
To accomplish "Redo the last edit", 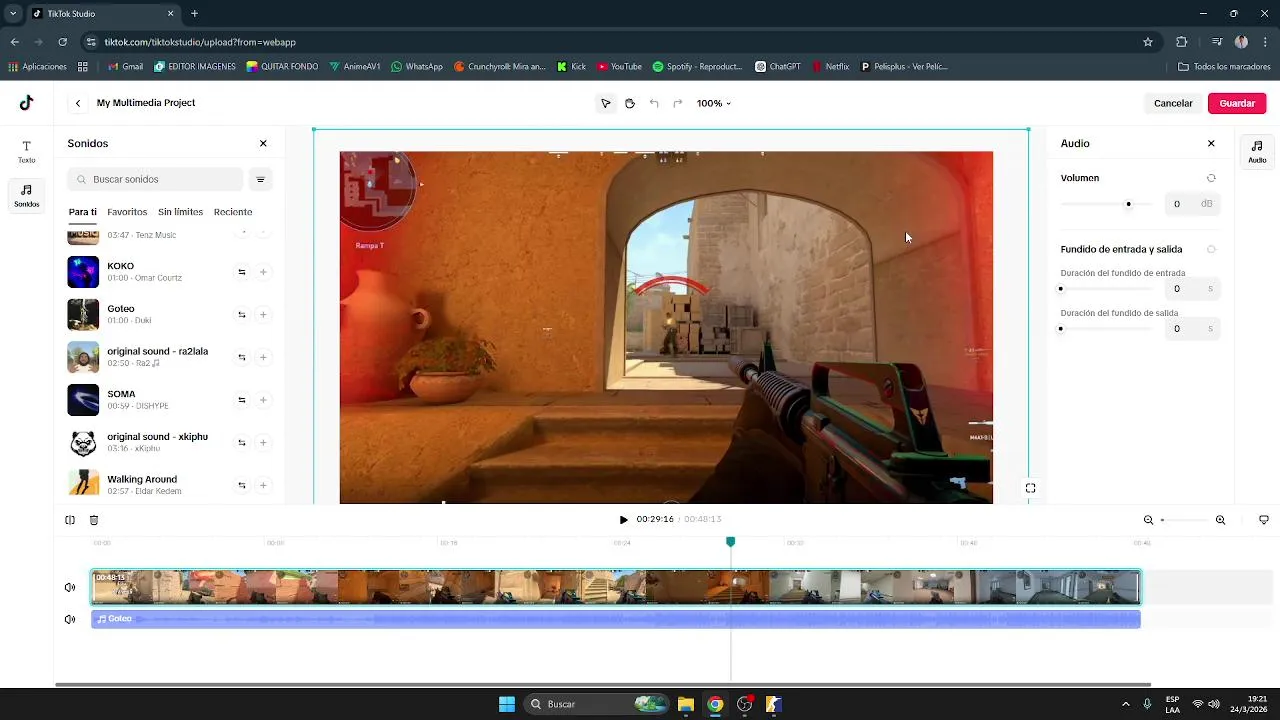I will (677, 103).
